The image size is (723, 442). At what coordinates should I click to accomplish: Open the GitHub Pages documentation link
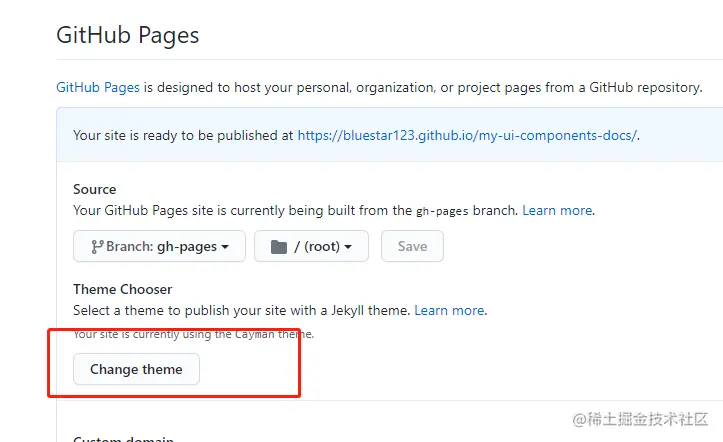pos(98,87)
